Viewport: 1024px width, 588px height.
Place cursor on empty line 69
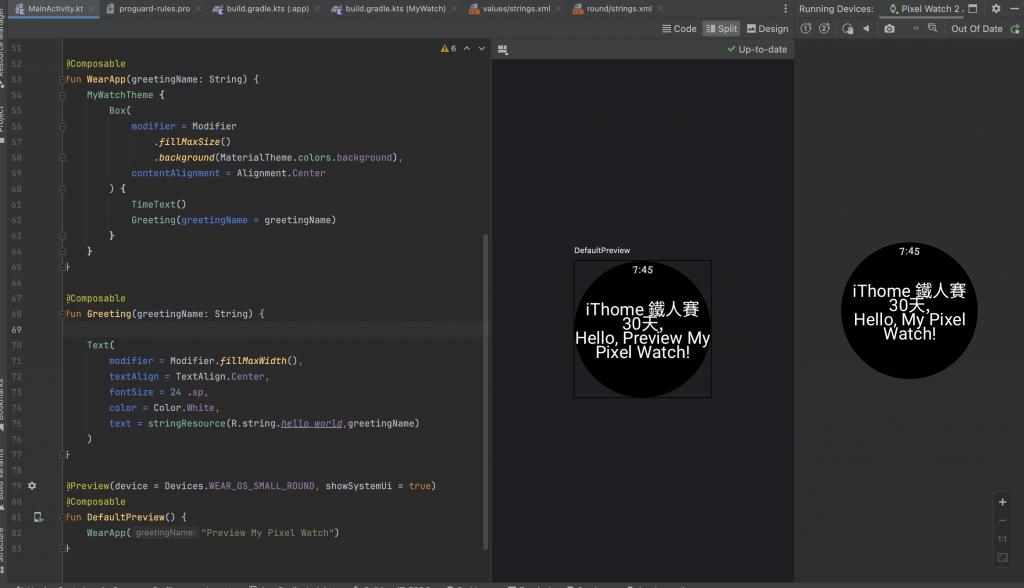click(x=274, y=329)
